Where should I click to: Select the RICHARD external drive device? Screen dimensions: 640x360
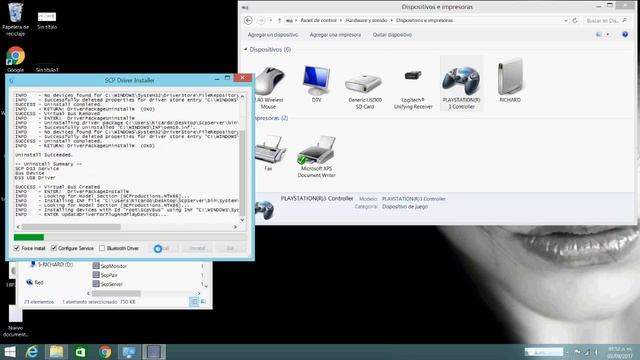click(x=510, y=80)
